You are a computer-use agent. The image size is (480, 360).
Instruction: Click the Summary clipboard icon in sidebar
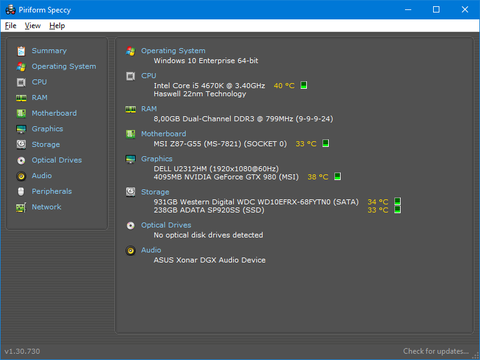(x=21, y=51)
